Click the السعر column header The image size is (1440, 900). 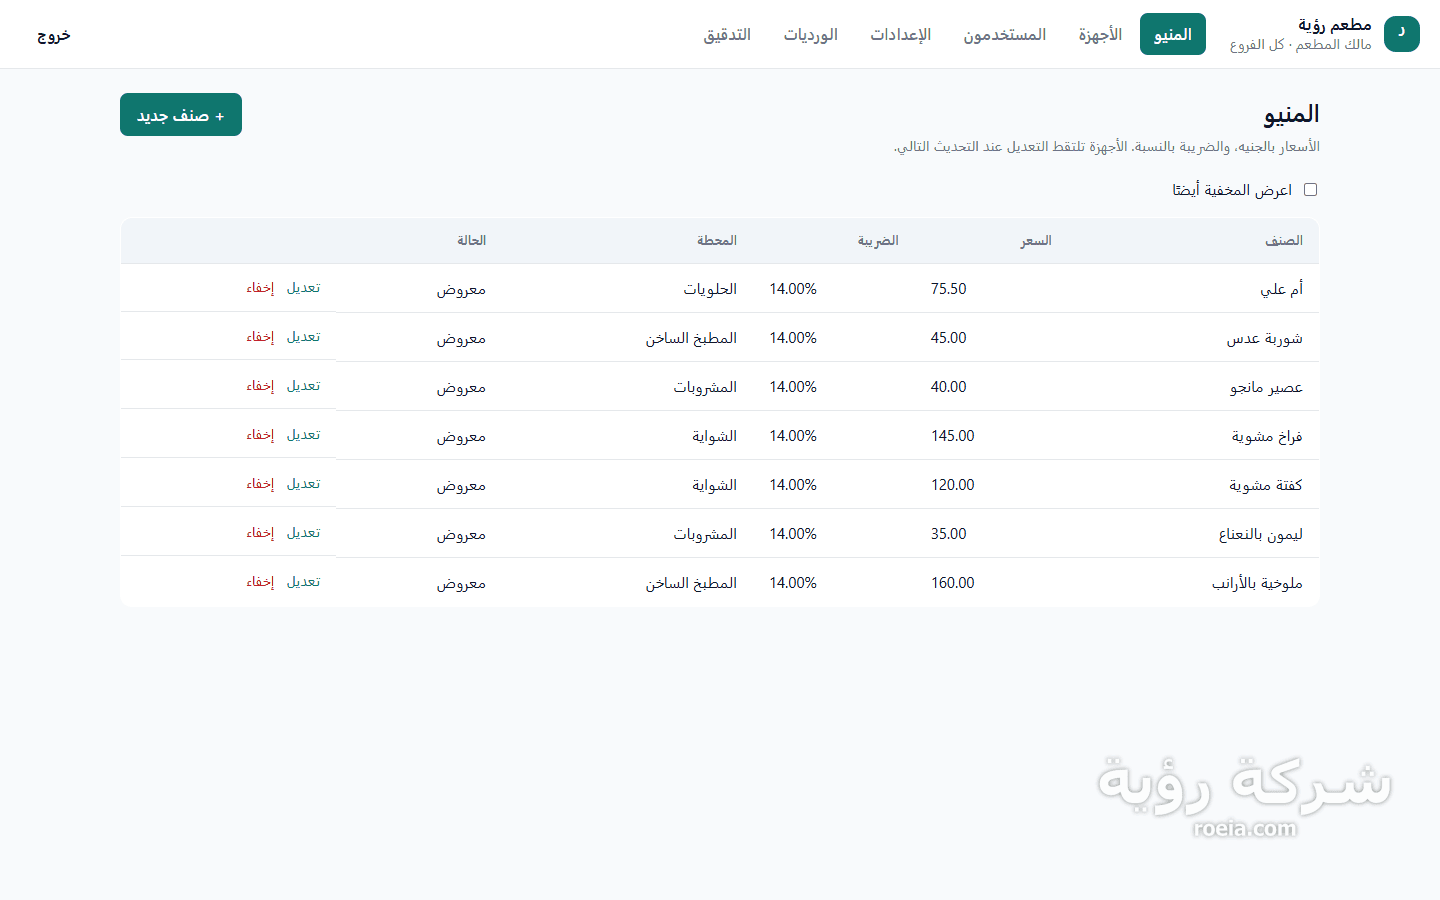tap(1036, 241)
